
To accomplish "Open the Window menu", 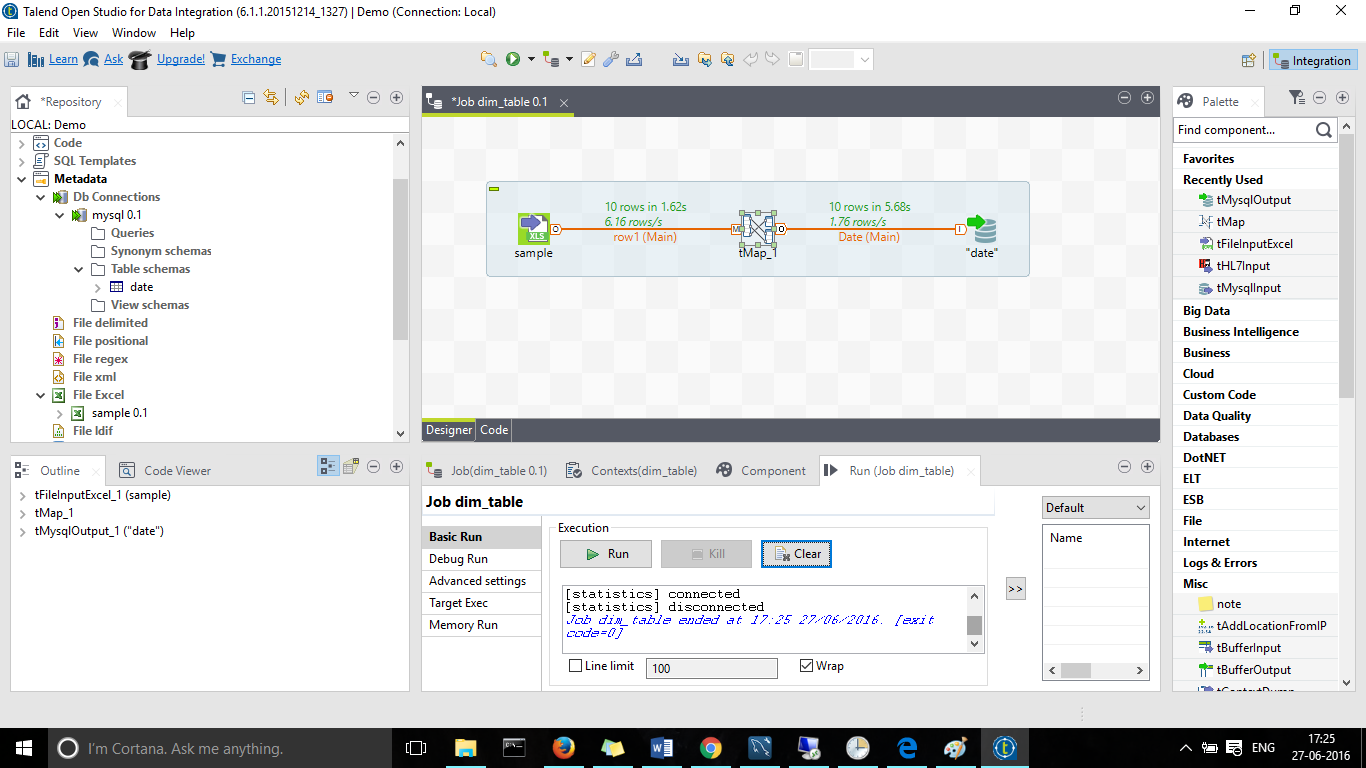I will (133, 32).
